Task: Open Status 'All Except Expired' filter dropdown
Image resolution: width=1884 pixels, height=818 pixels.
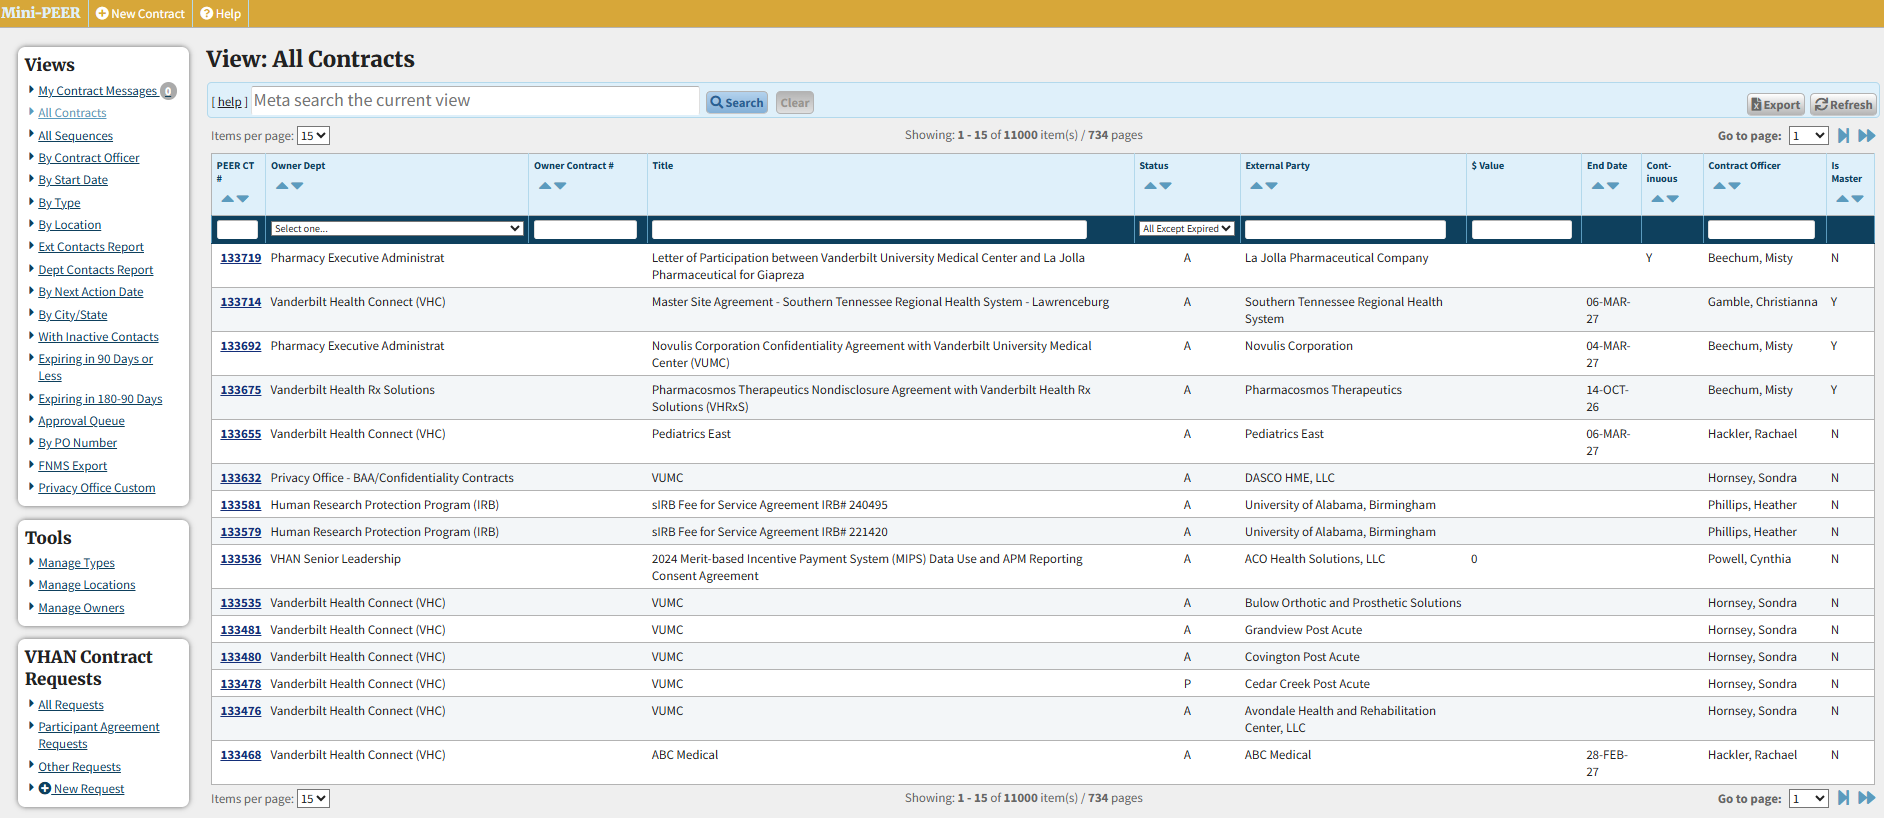Action: coord(1187,229)
